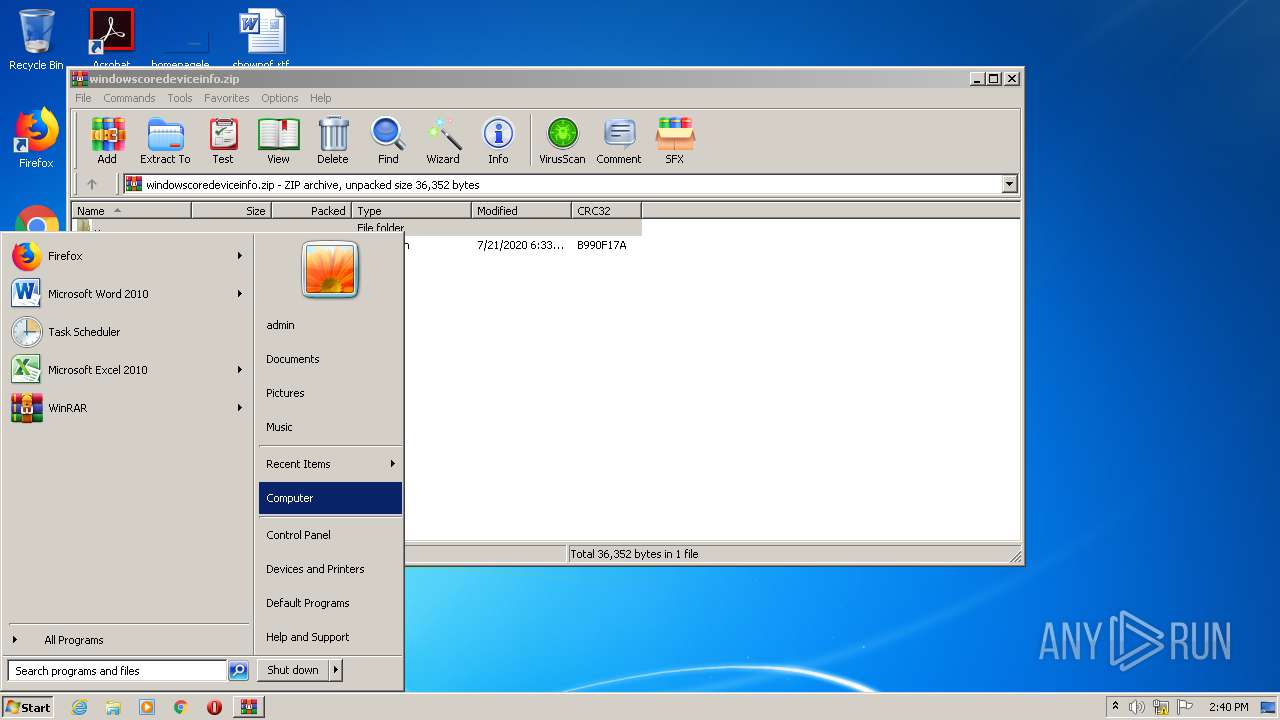Screen dimensions: 1280x720
Task: Click the Add toolbar icon in WinRAR
Action: [107, 140]
